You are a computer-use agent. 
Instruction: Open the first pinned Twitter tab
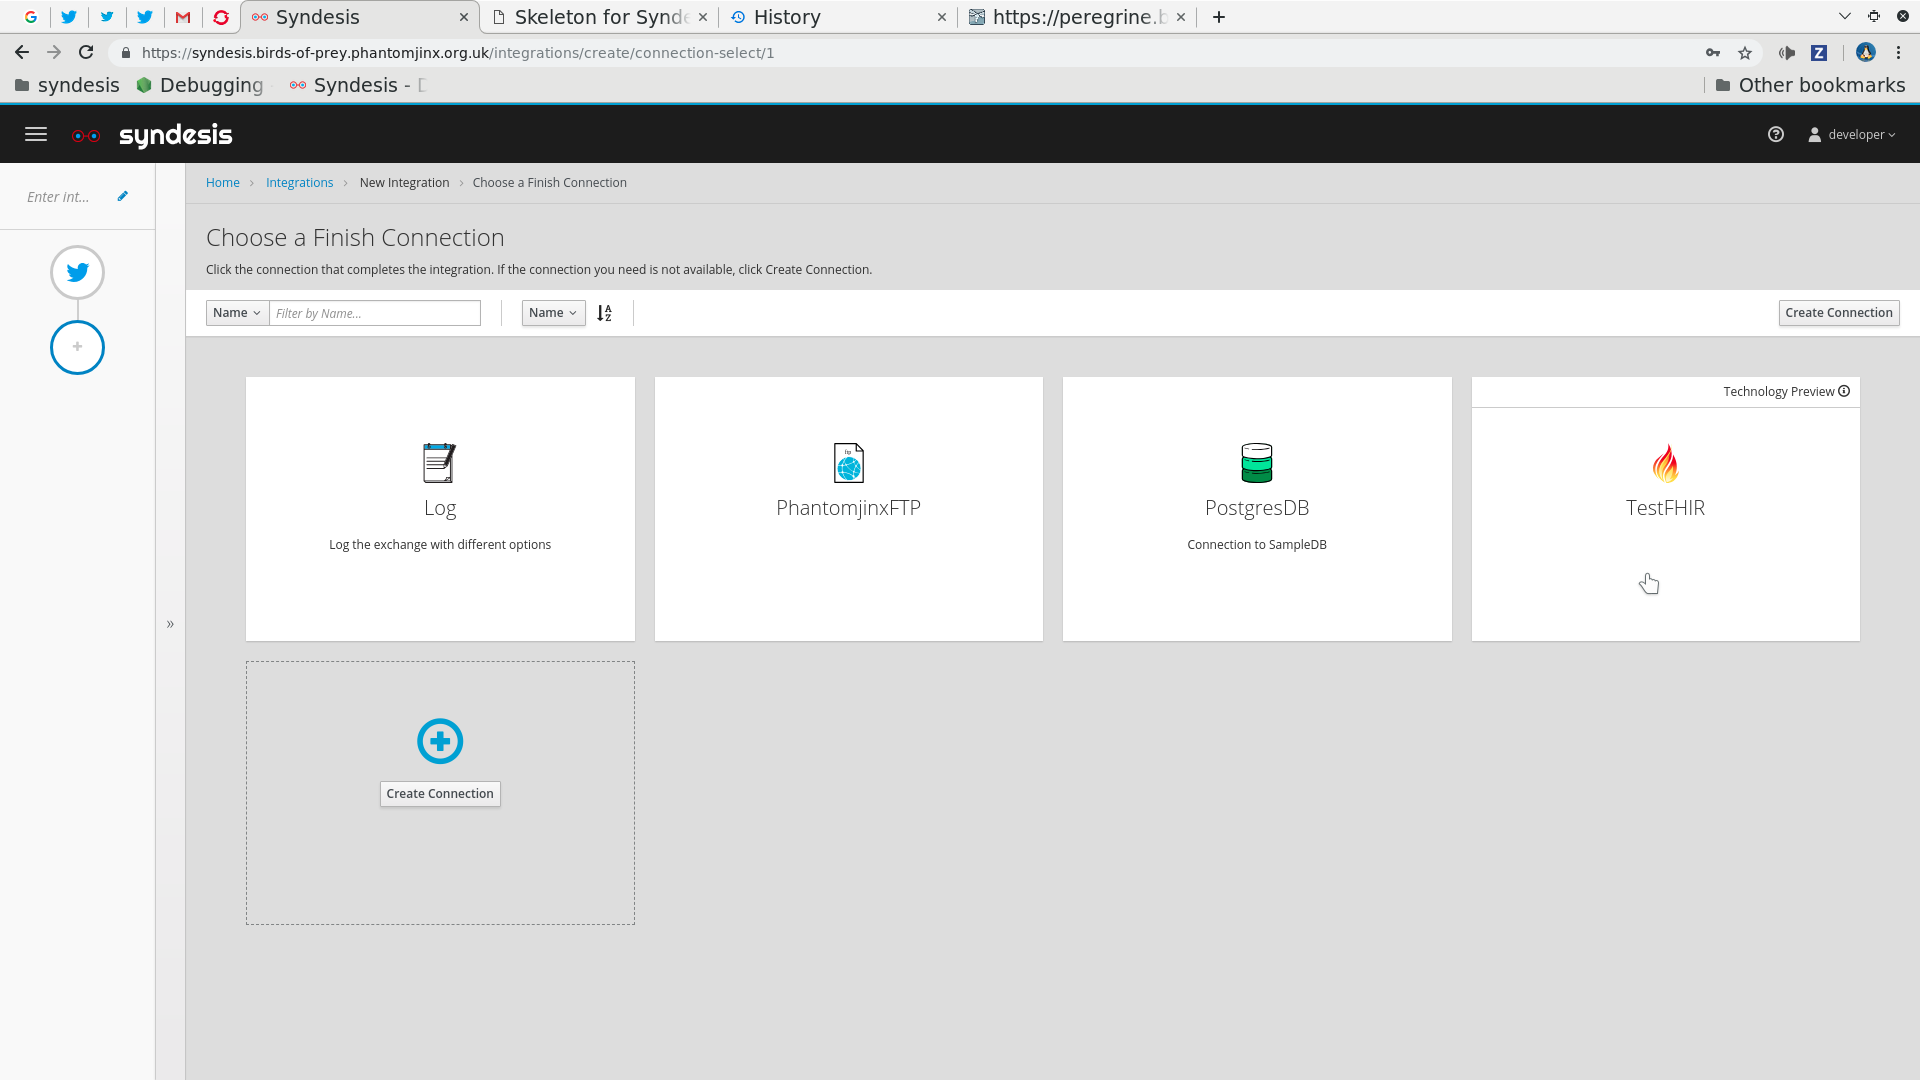pos(69,17)
